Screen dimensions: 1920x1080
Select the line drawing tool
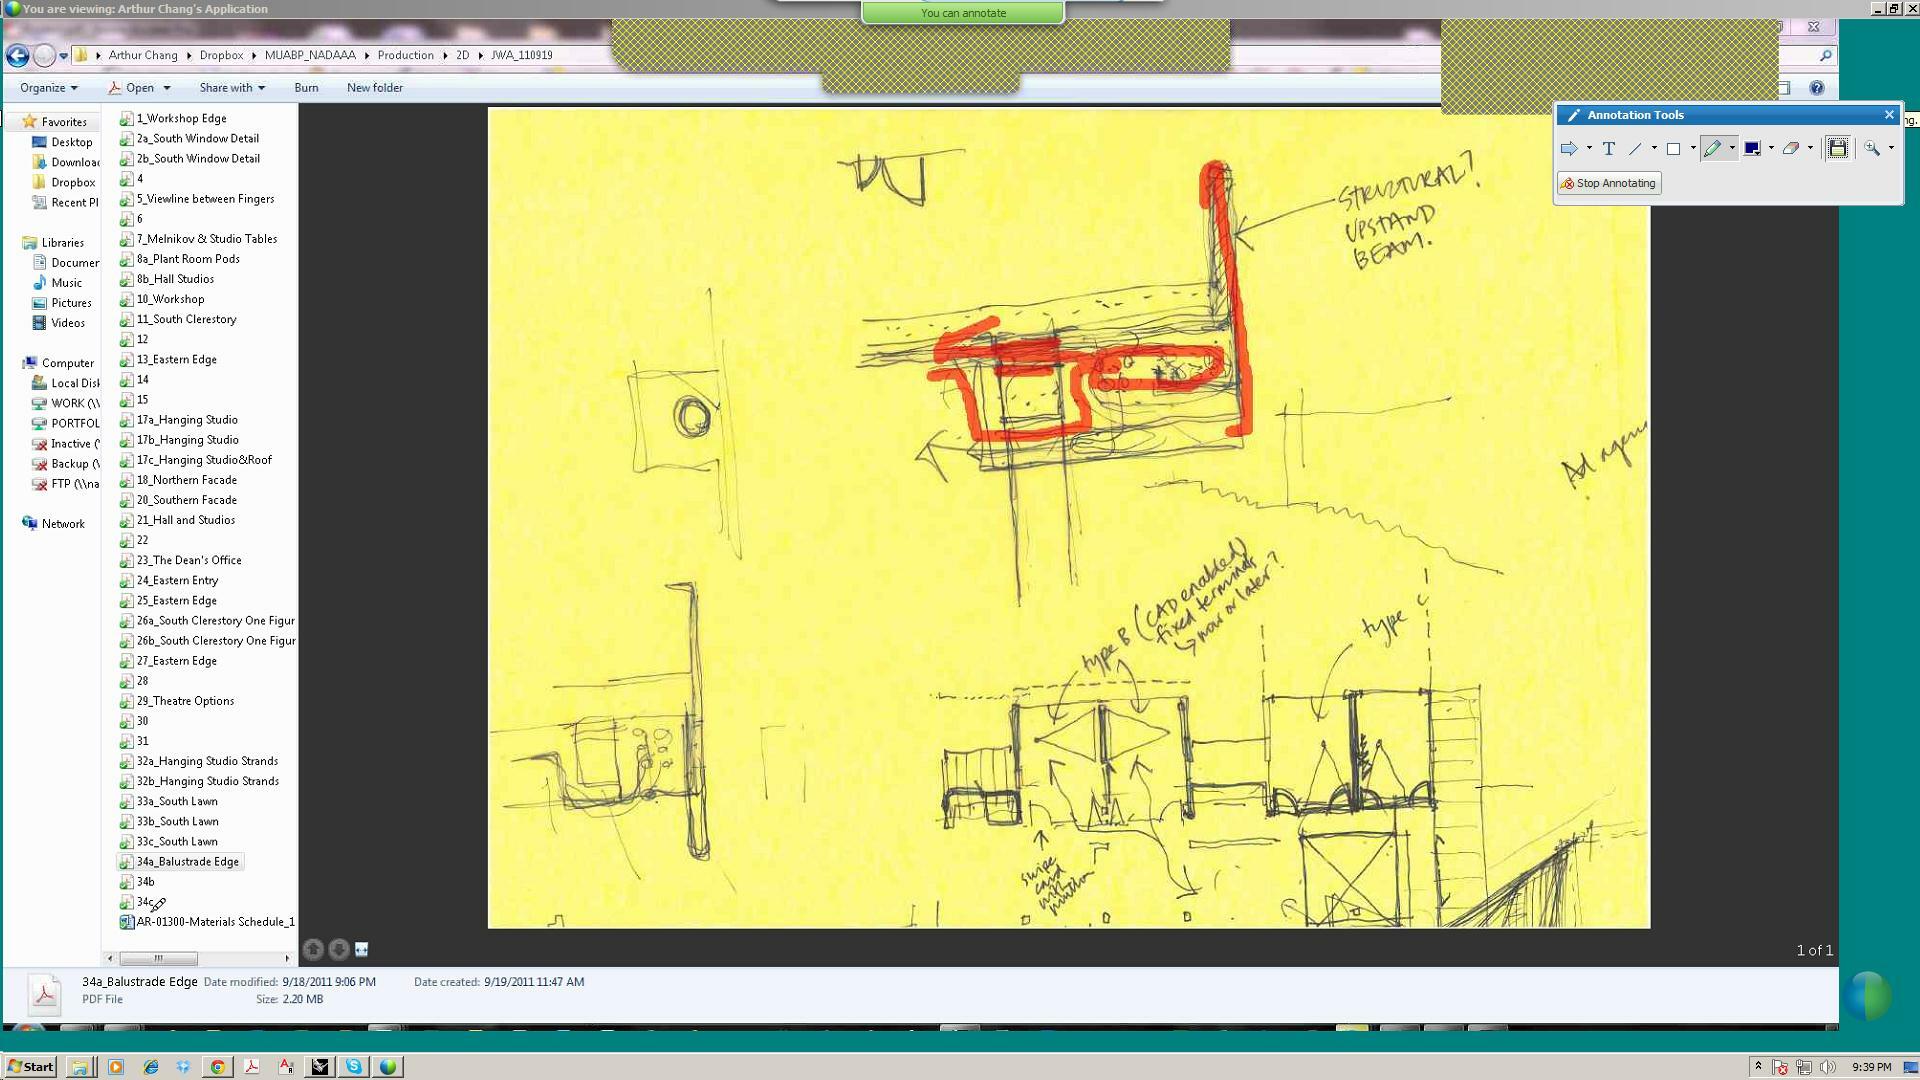point(1635,148)
